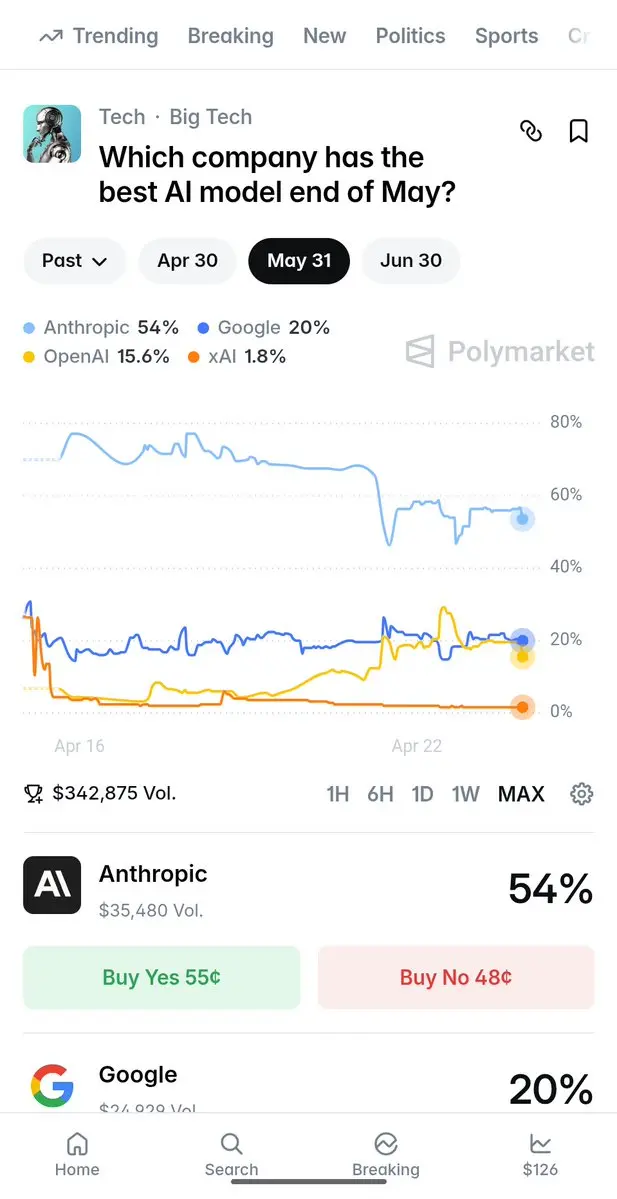Screen dimensions: 617x1199
Task: Open chart settings gear icon
Action: [581, 794]
